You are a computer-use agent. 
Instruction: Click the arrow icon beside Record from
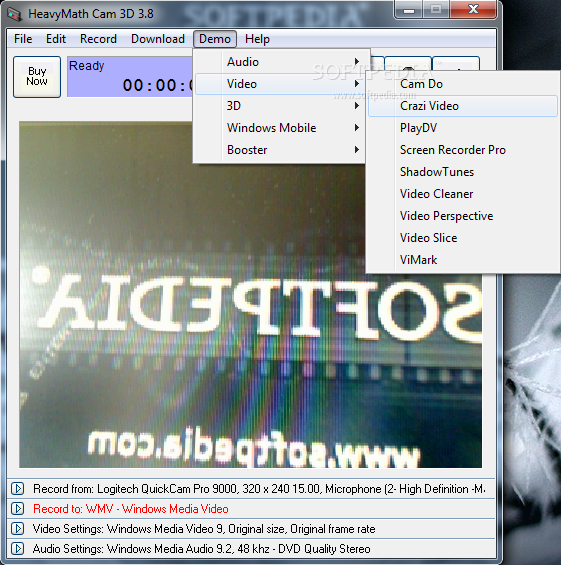tap(17, 489)
